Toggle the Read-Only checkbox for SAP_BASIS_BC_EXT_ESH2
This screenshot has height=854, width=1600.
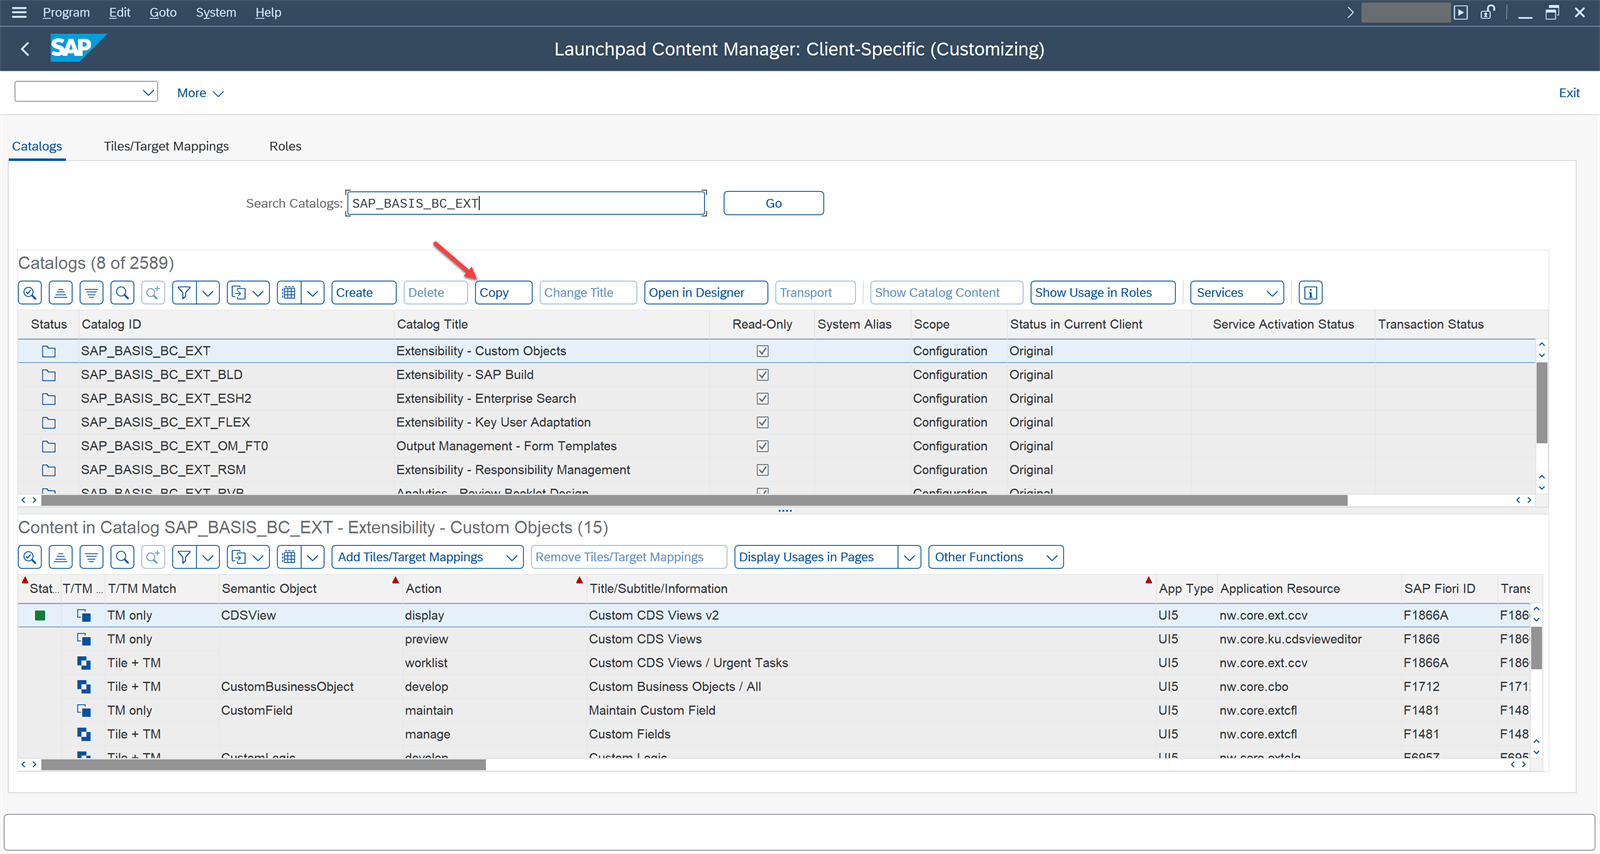click(763, 399)
